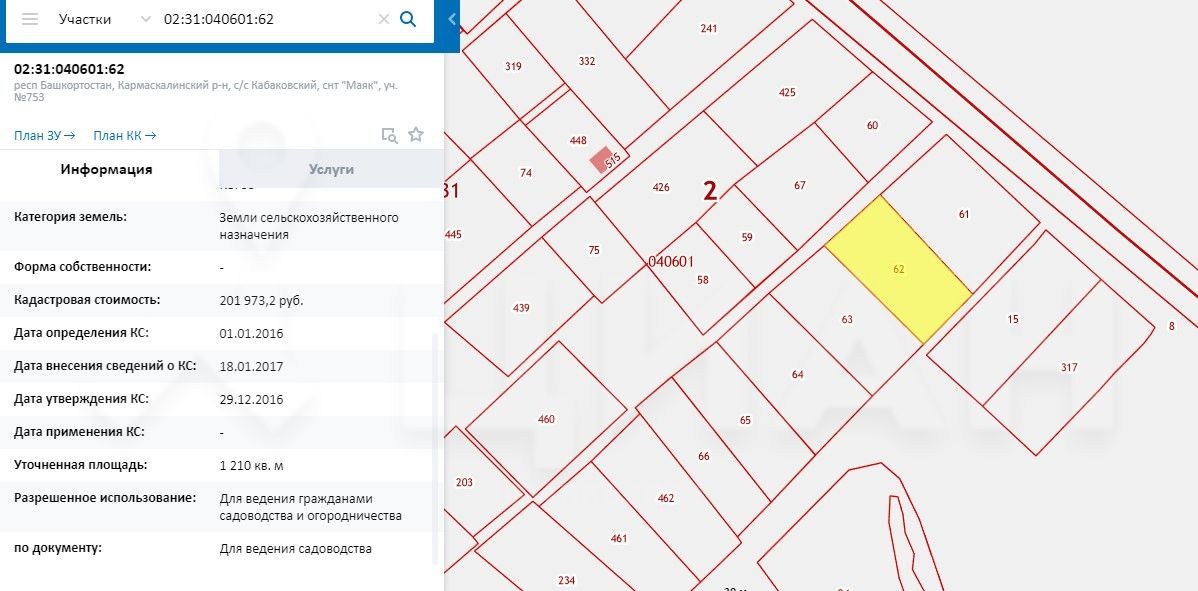Select parcel 426 on the map
This screenshot has height=591, width=1198.
pos(661,187)
